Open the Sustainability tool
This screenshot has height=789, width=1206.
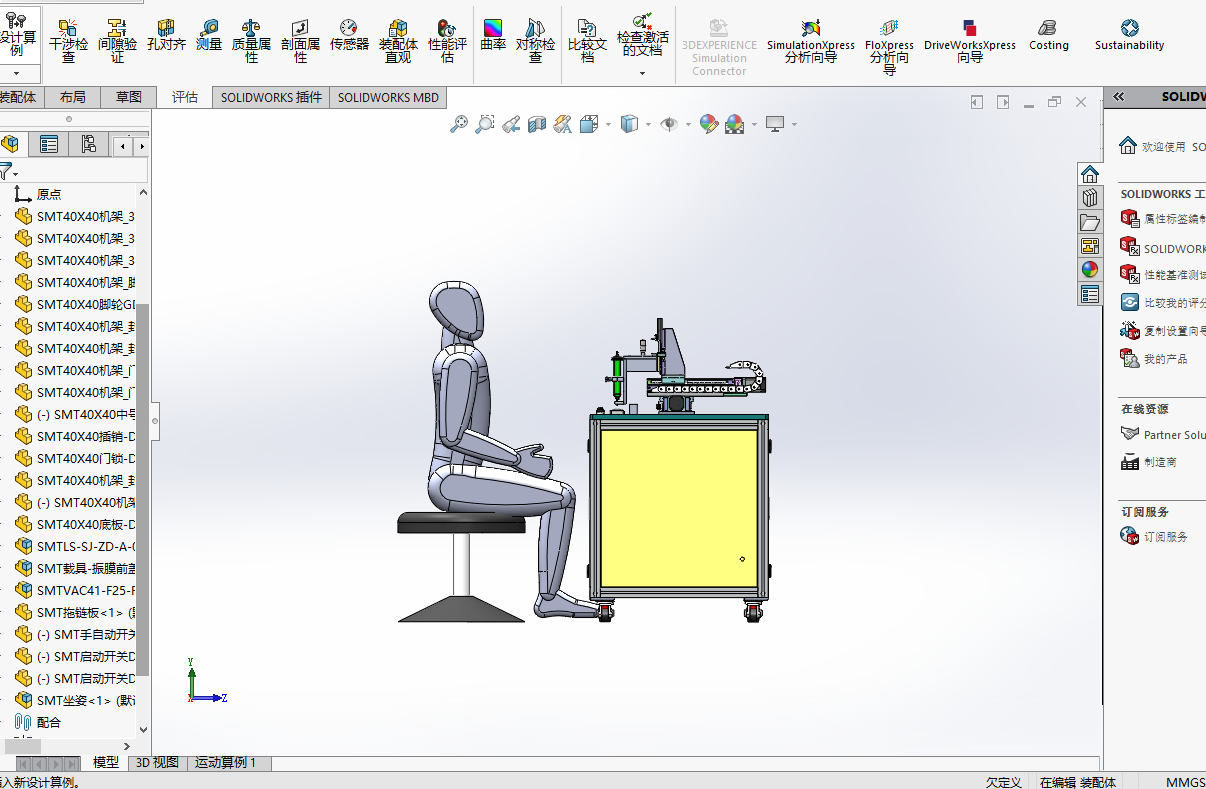[1129, 35]
